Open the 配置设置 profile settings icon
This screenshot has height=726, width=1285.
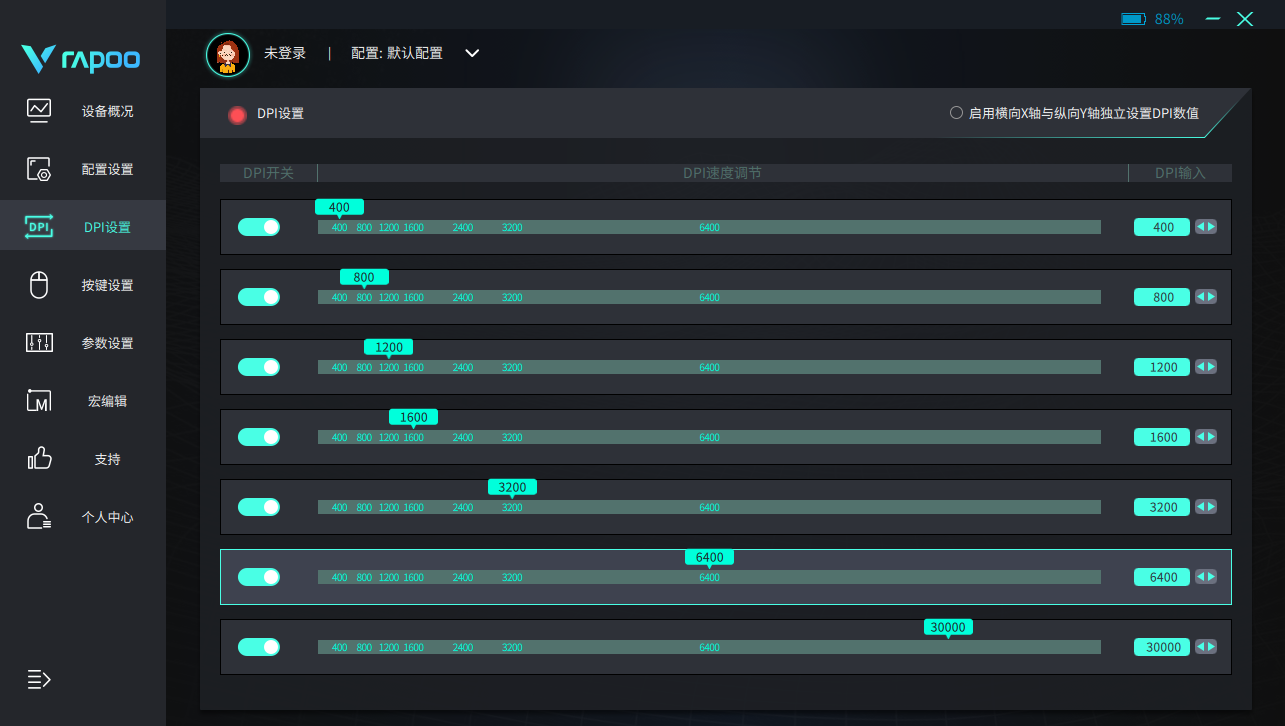[x=39, y=169]
